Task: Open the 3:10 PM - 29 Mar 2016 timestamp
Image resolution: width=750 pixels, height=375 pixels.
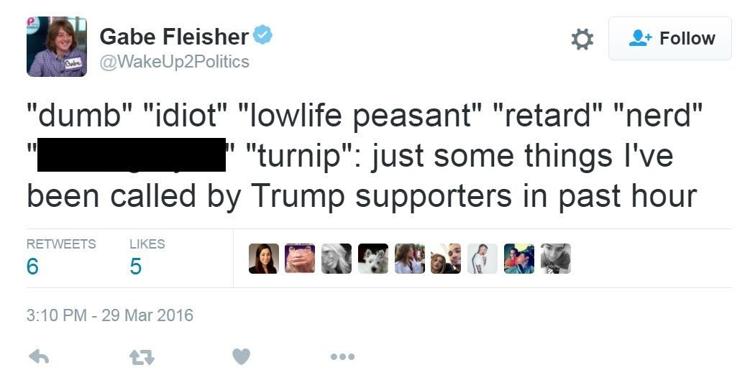Action: click(110, 315)
